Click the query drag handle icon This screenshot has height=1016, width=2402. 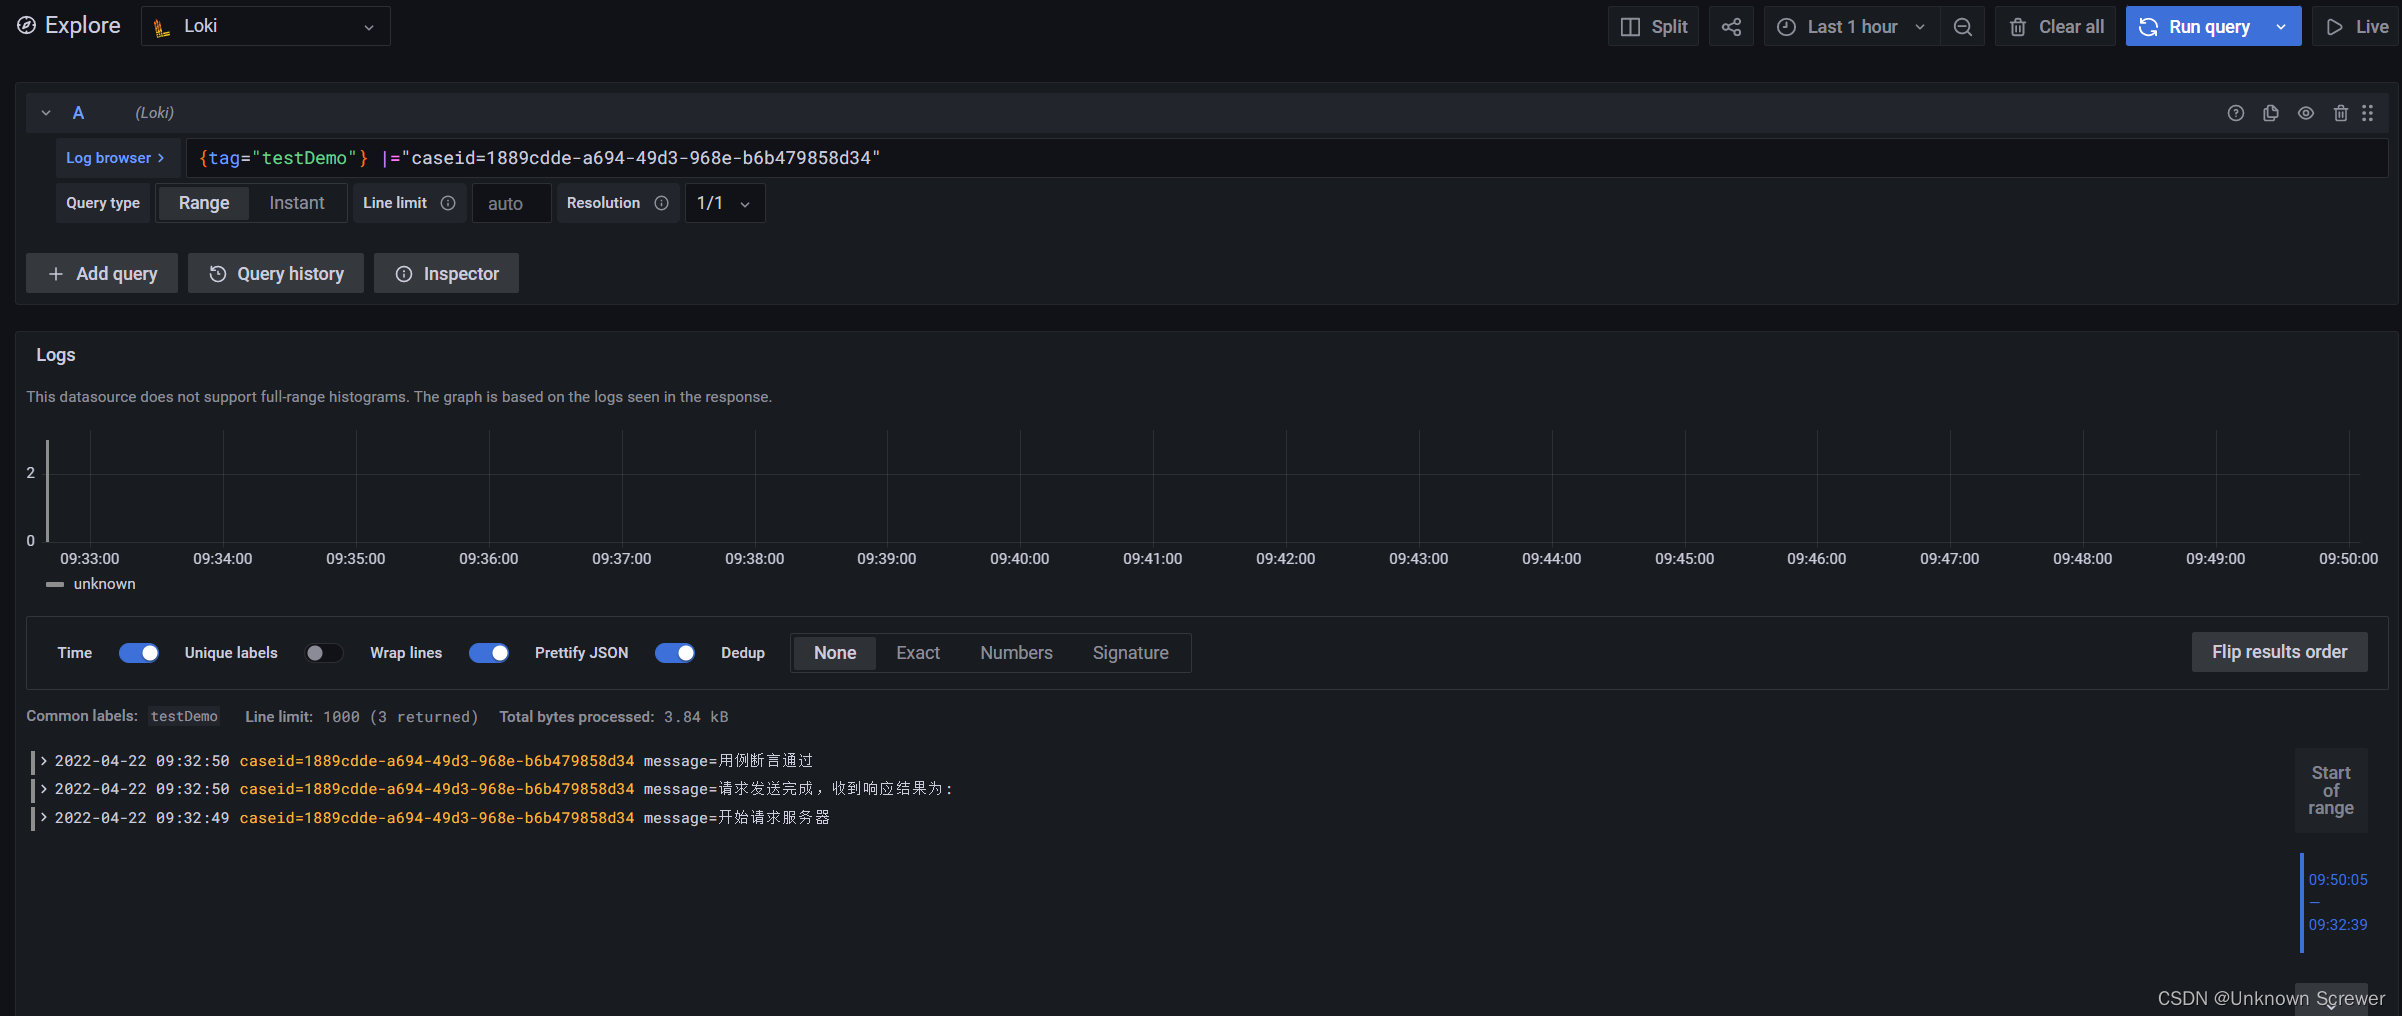click(x=2368, y=113)
